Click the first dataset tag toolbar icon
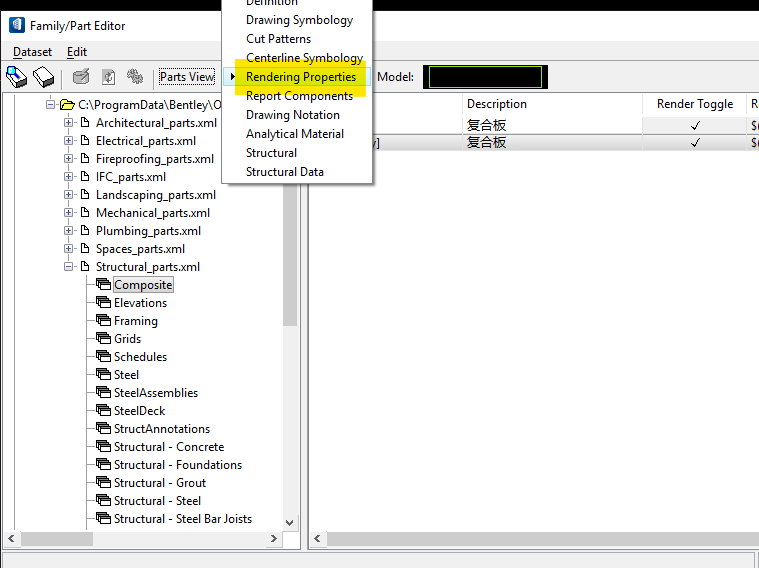 click(x=16, y=77)
